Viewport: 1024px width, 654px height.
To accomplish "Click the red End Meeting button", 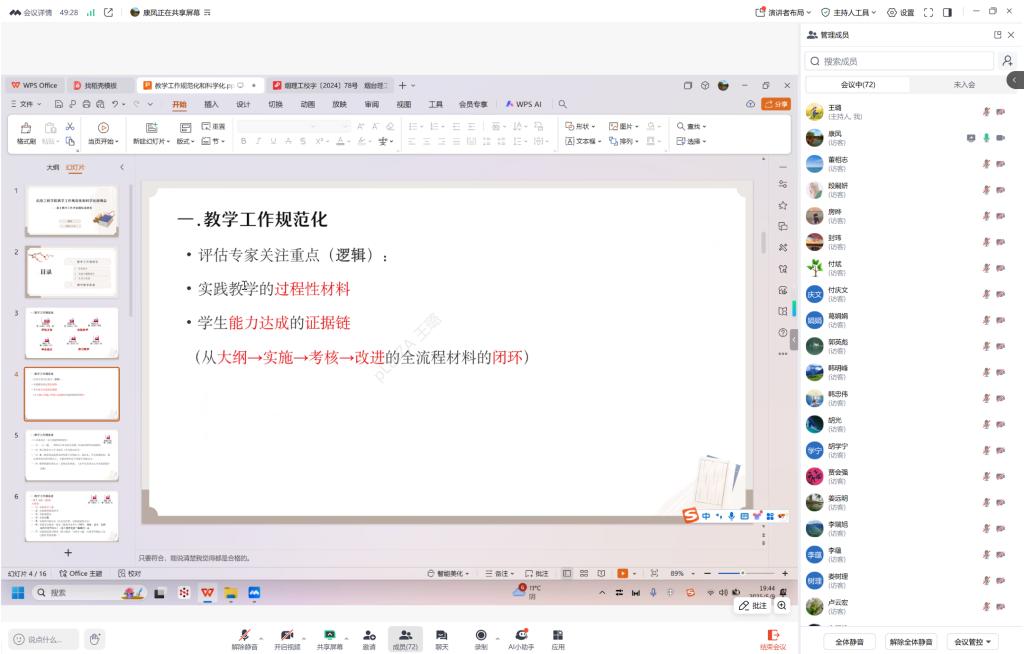I will pos(772,638).
